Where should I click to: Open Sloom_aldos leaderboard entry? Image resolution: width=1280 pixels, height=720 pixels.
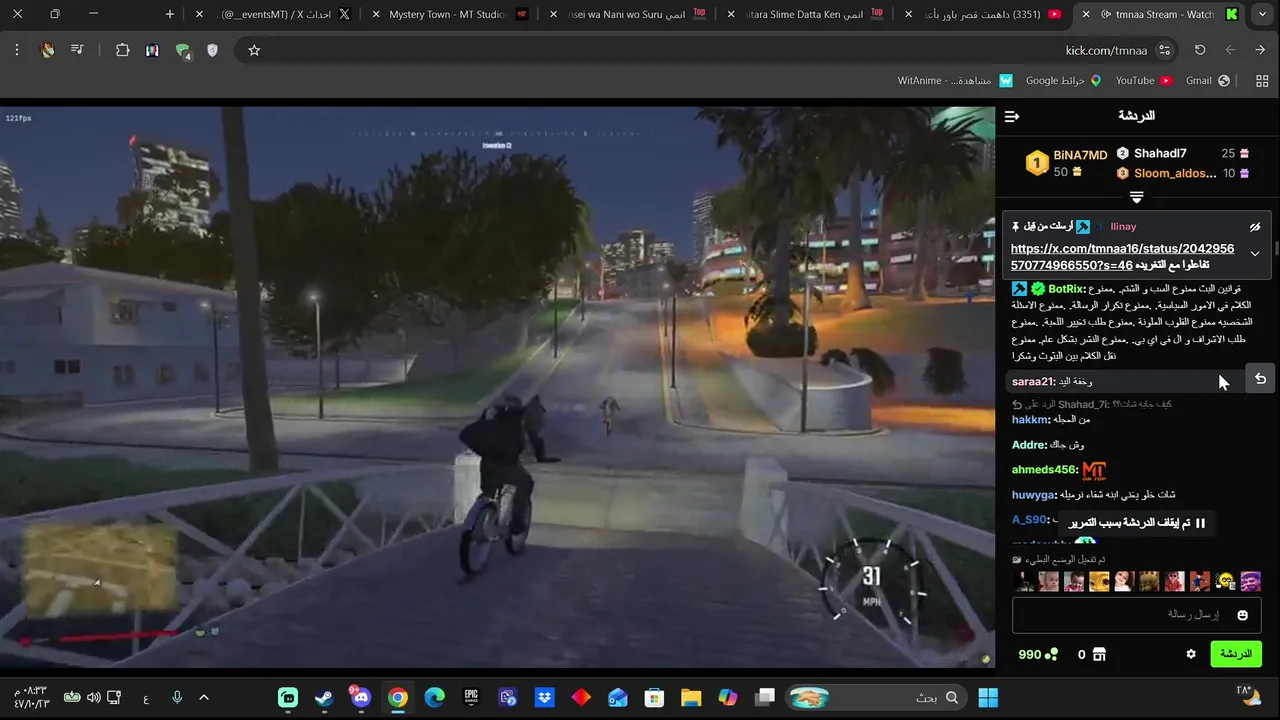click(x=1175, y=173)
